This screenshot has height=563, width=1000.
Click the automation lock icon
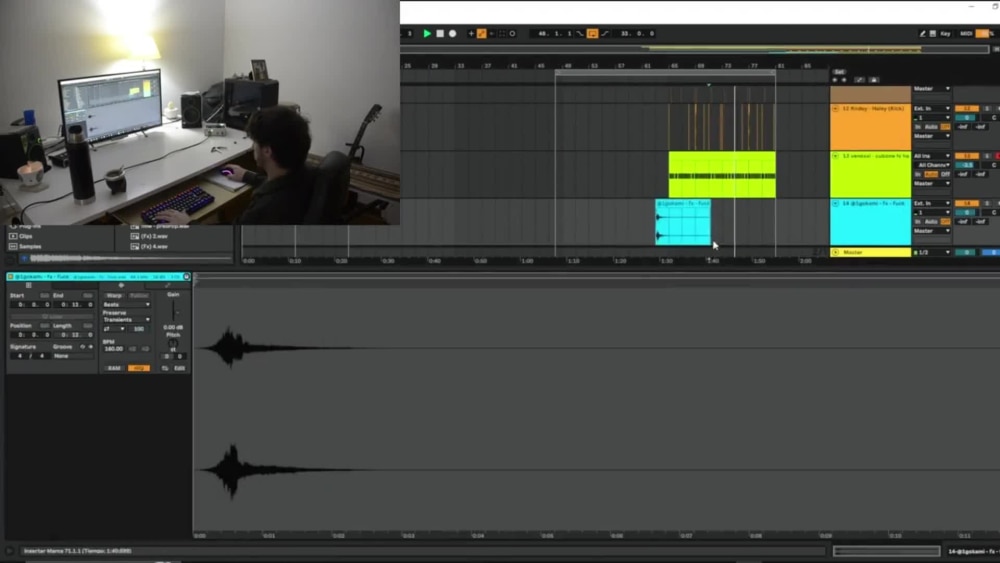coord(874,80)
